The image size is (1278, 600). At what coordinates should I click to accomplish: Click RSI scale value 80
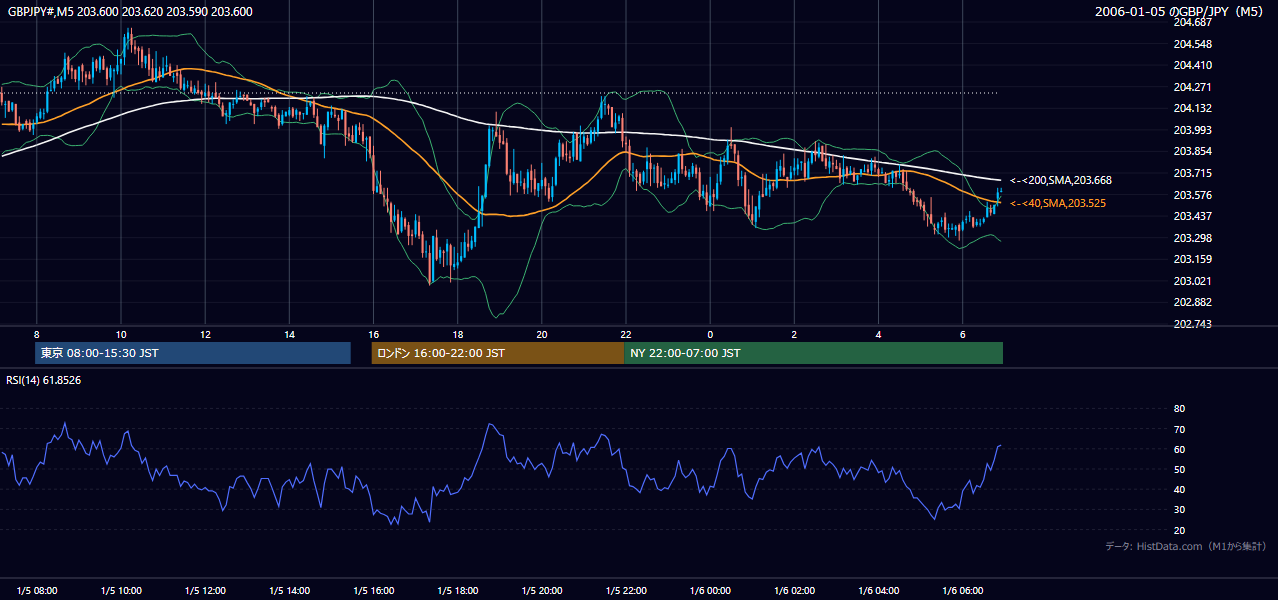[1179, 409]
